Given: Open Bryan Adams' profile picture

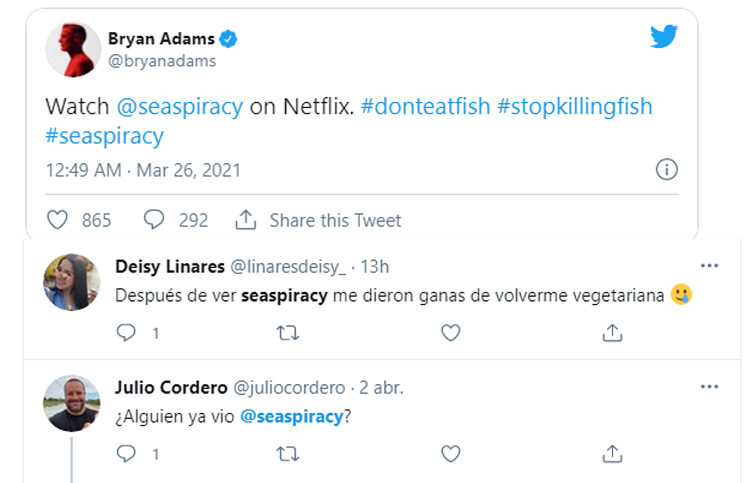Looking at the screenshot, I should pyautogui.click(x=73, y=50).
